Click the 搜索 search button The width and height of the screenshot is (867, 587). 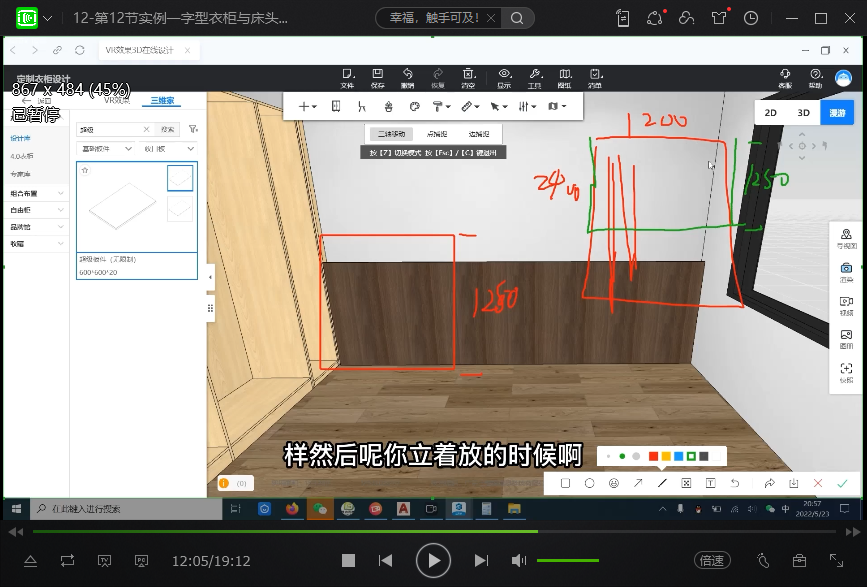[168, 129]
